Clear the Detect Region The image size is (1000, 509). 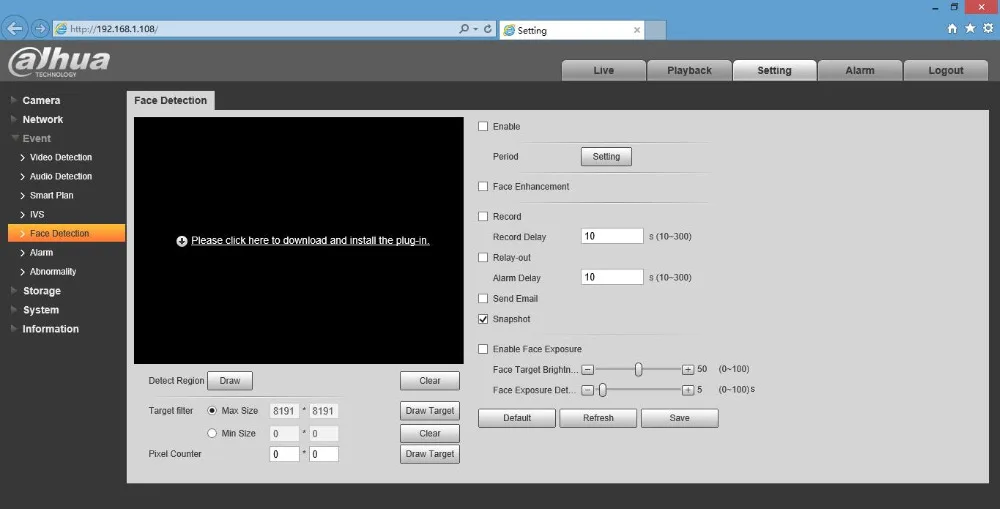[430, 381]
